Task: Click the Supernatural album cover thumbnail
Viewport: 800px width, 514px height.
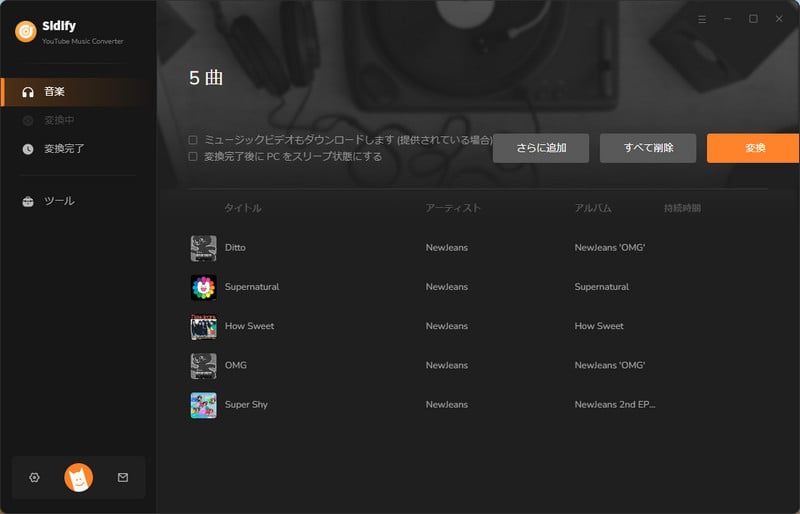Action: (204, 287)
